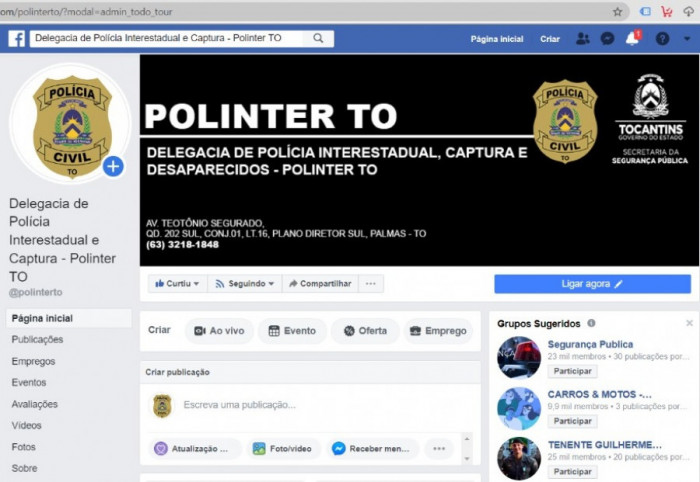Select Avaliações in the sidebar
This screenshot has width=700, height=482.
[35, 404]
